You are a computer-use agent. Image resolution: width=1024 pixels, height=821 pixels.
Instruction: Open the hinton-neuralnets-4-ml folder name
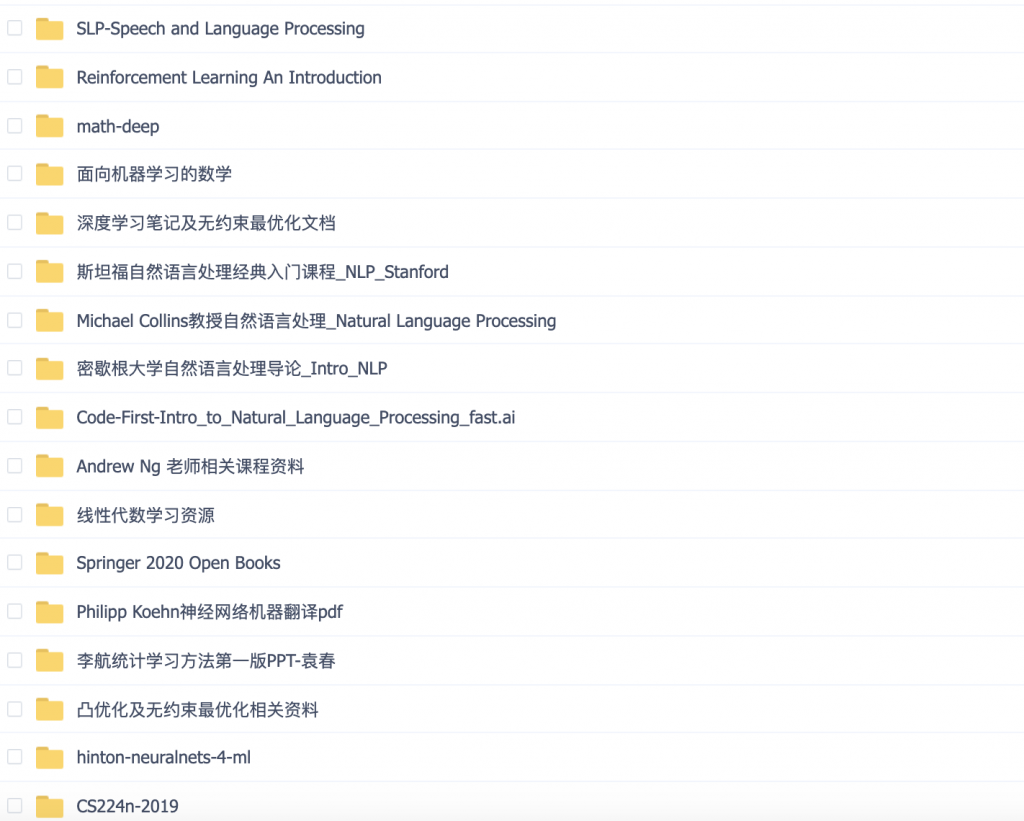(163, 758)
